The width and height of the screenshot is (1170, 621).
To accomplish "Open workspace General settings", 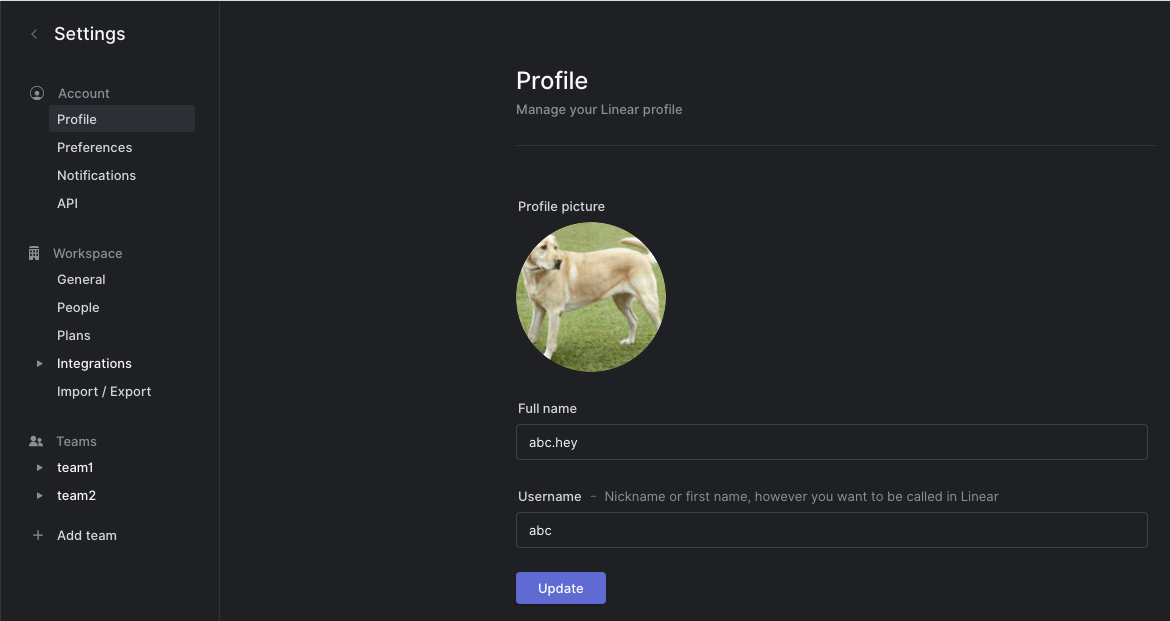I will 81,279.
